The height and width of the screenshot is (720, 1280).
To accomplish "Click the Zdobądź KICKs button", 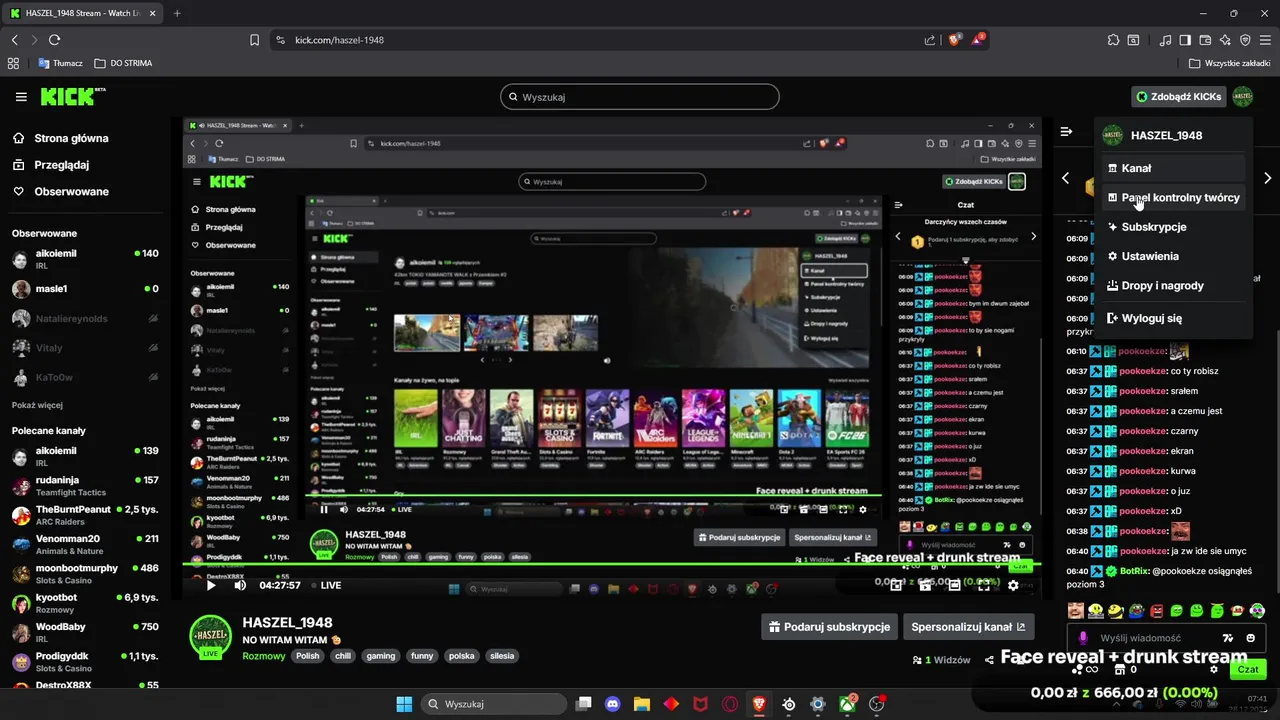I will [x=1178, y=97].
